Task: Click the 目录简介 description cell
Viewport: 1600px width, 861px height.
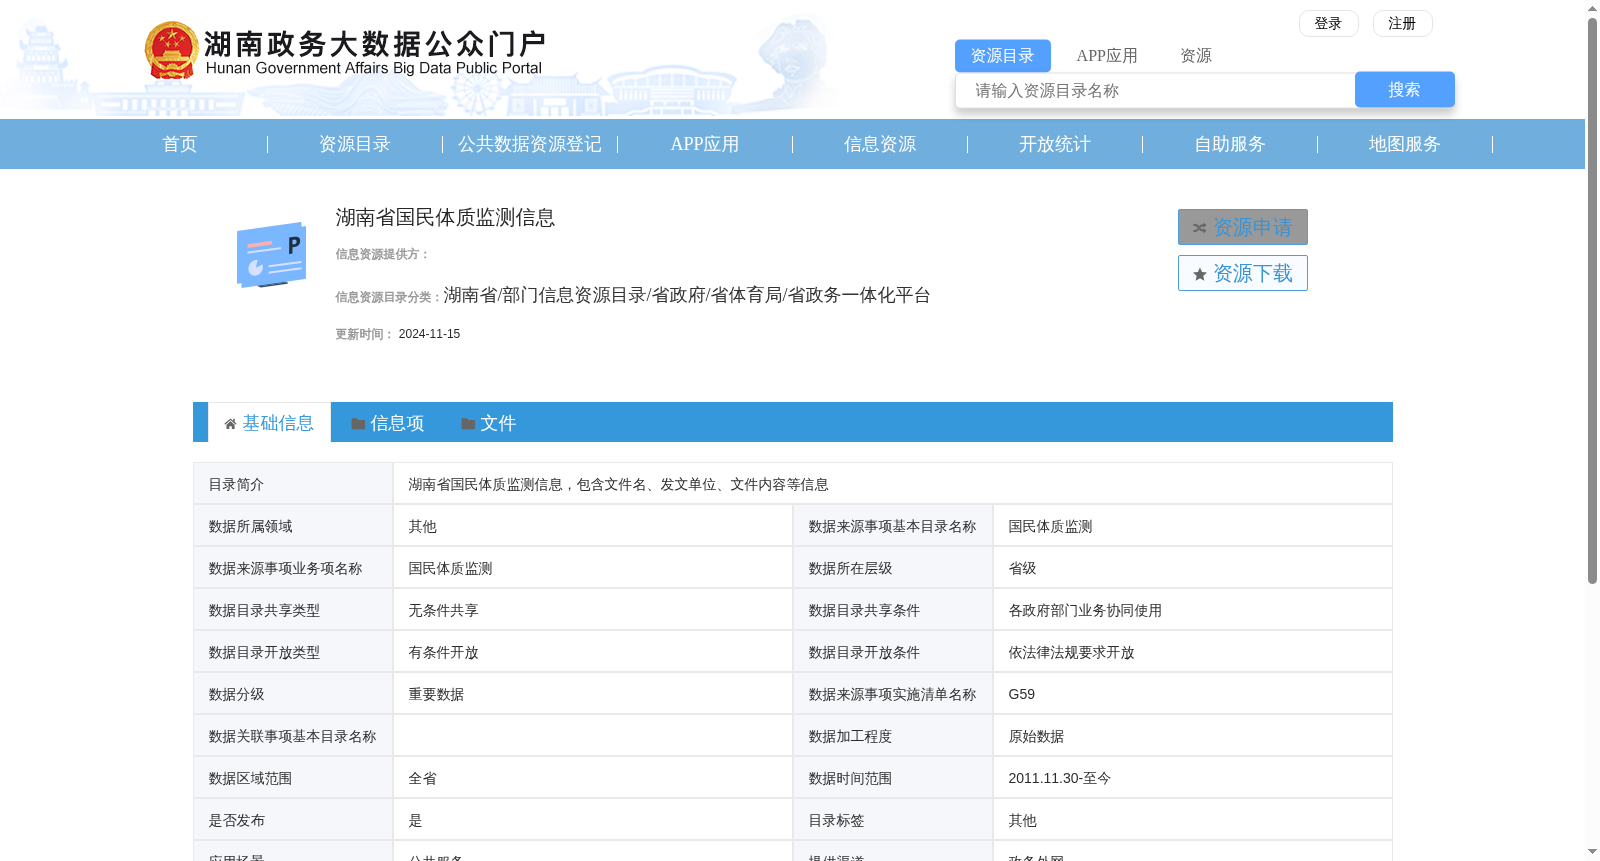Action: click(892, 484)
